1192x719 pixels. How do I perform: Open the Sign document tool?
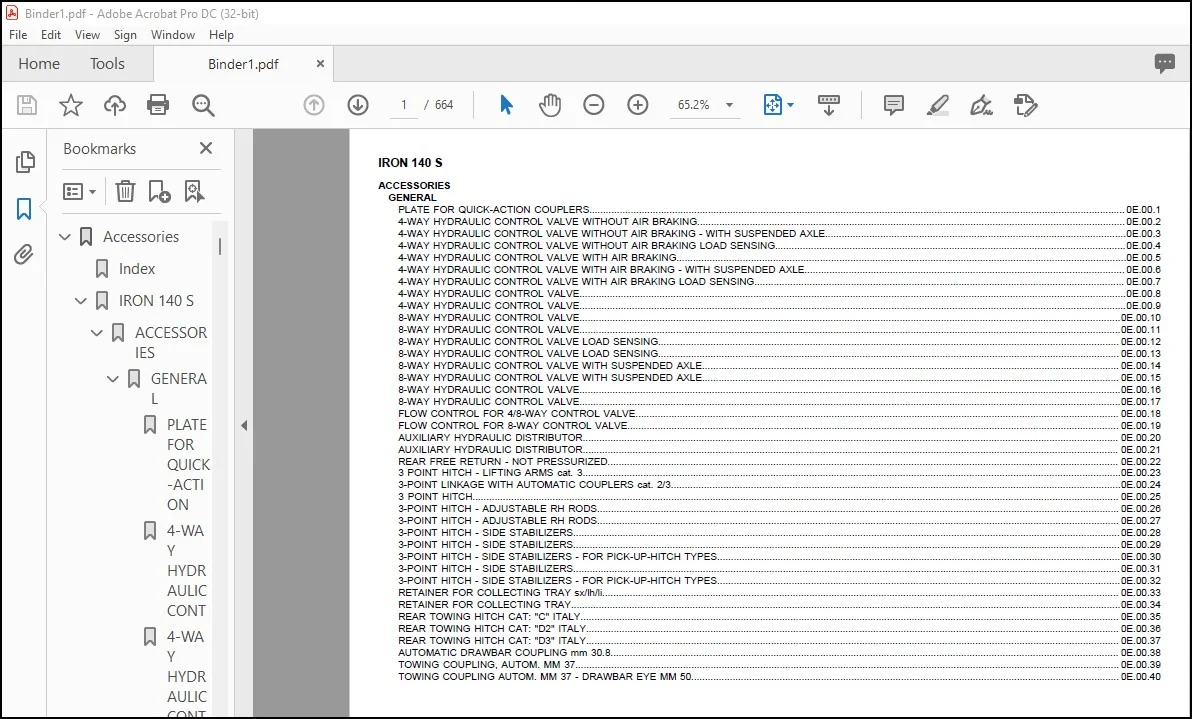tap(981, 105)
